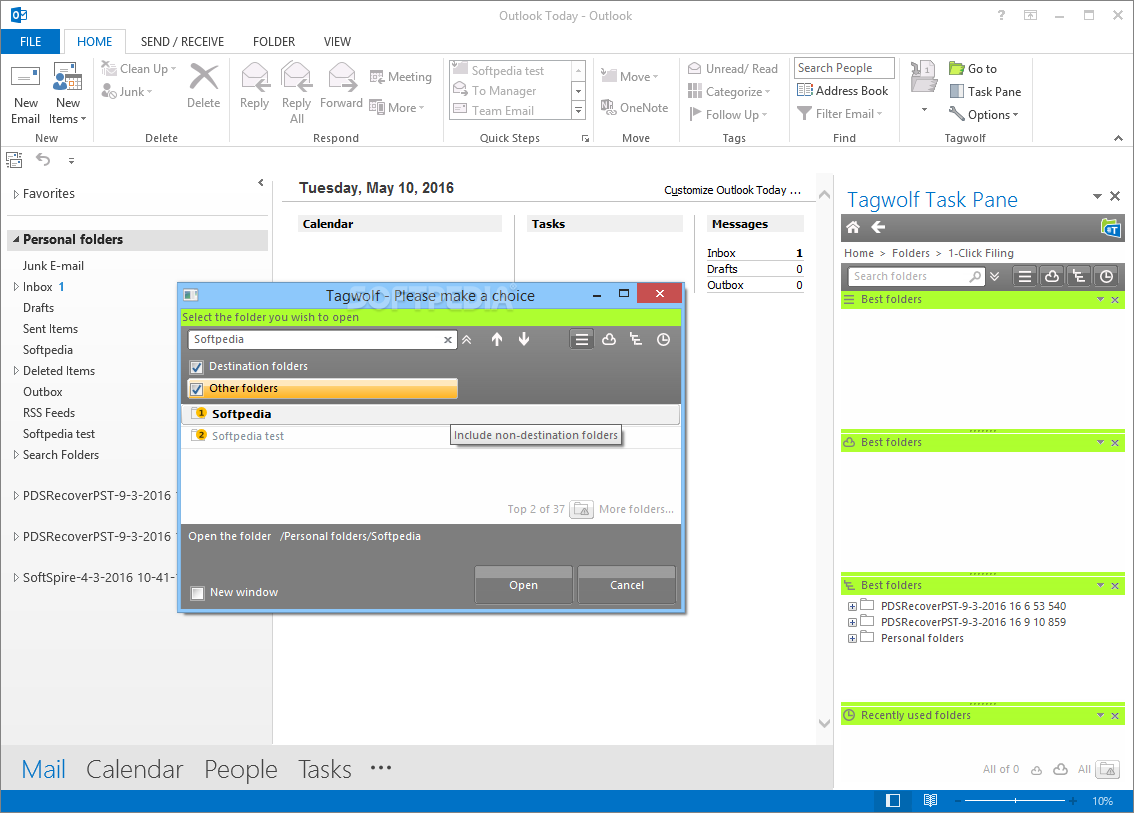Toggle the Other folders checkbox

[x=196, y=389]
